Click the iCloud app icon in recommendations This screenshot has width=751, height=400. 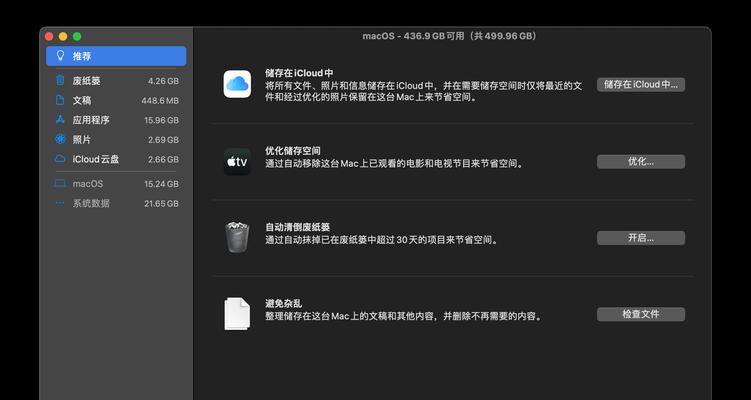(237, 84)
